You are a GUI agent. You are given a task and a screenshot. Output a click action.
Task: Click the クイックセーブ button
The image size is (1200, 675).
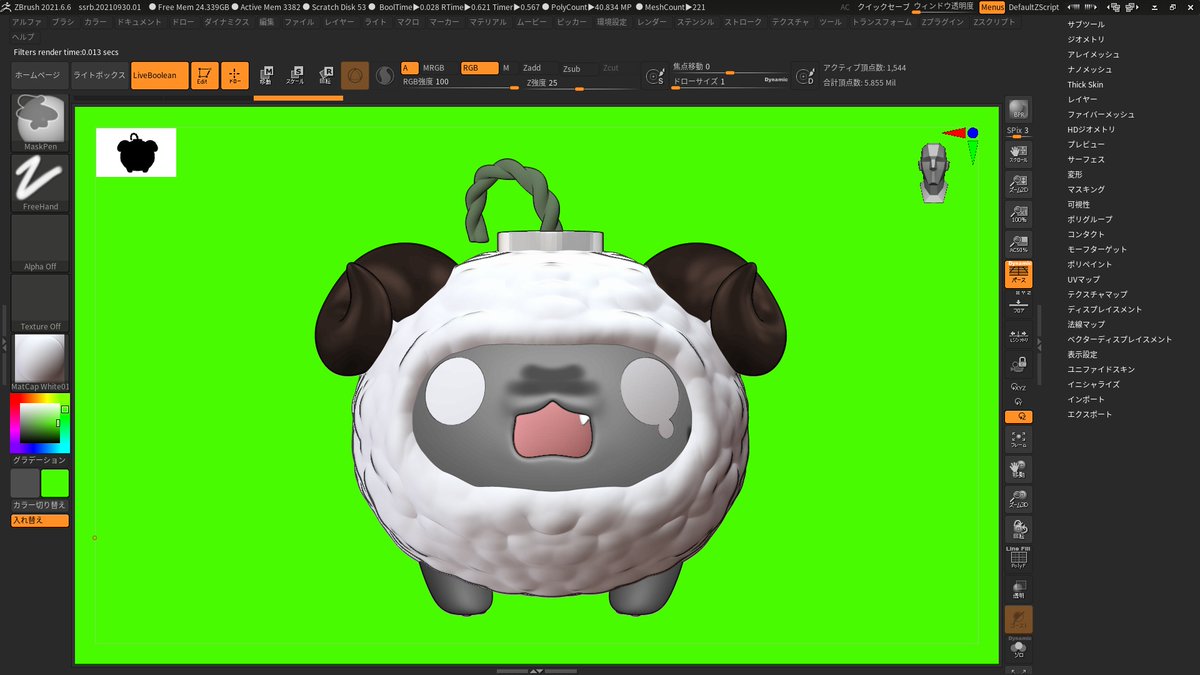tap(883, 7)
